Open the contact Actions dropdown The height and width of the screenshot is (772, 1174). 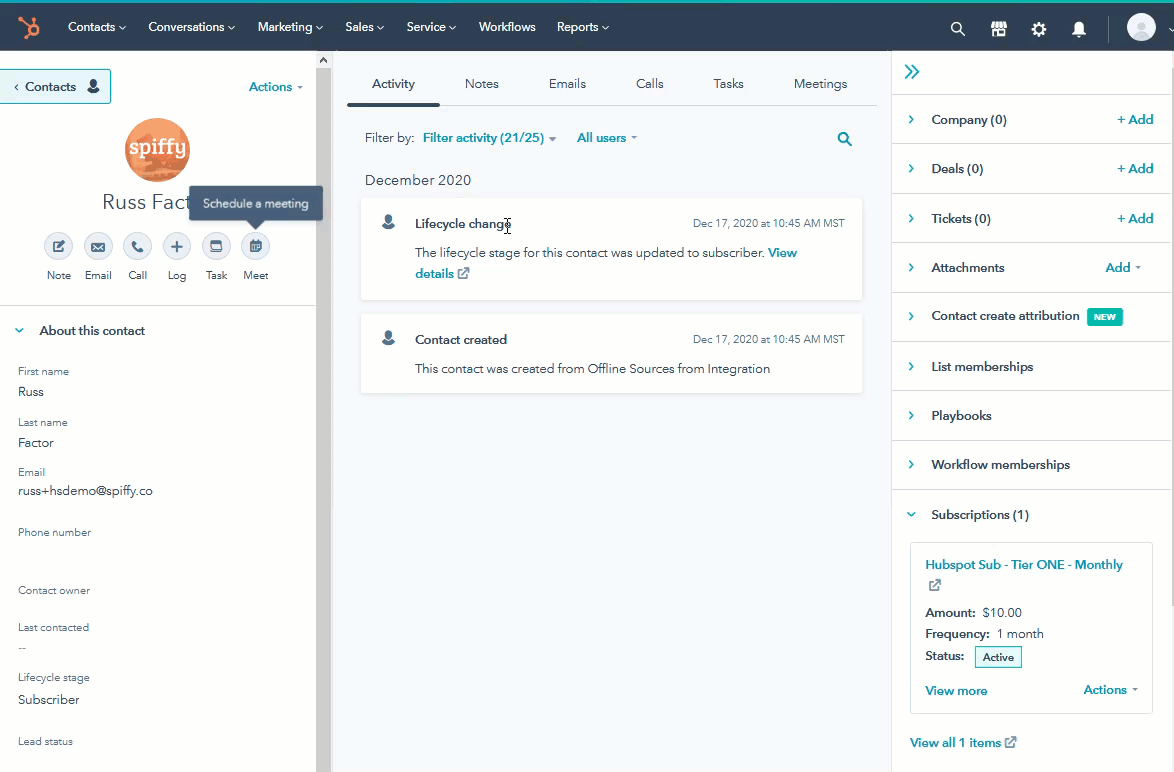[276, 87]
